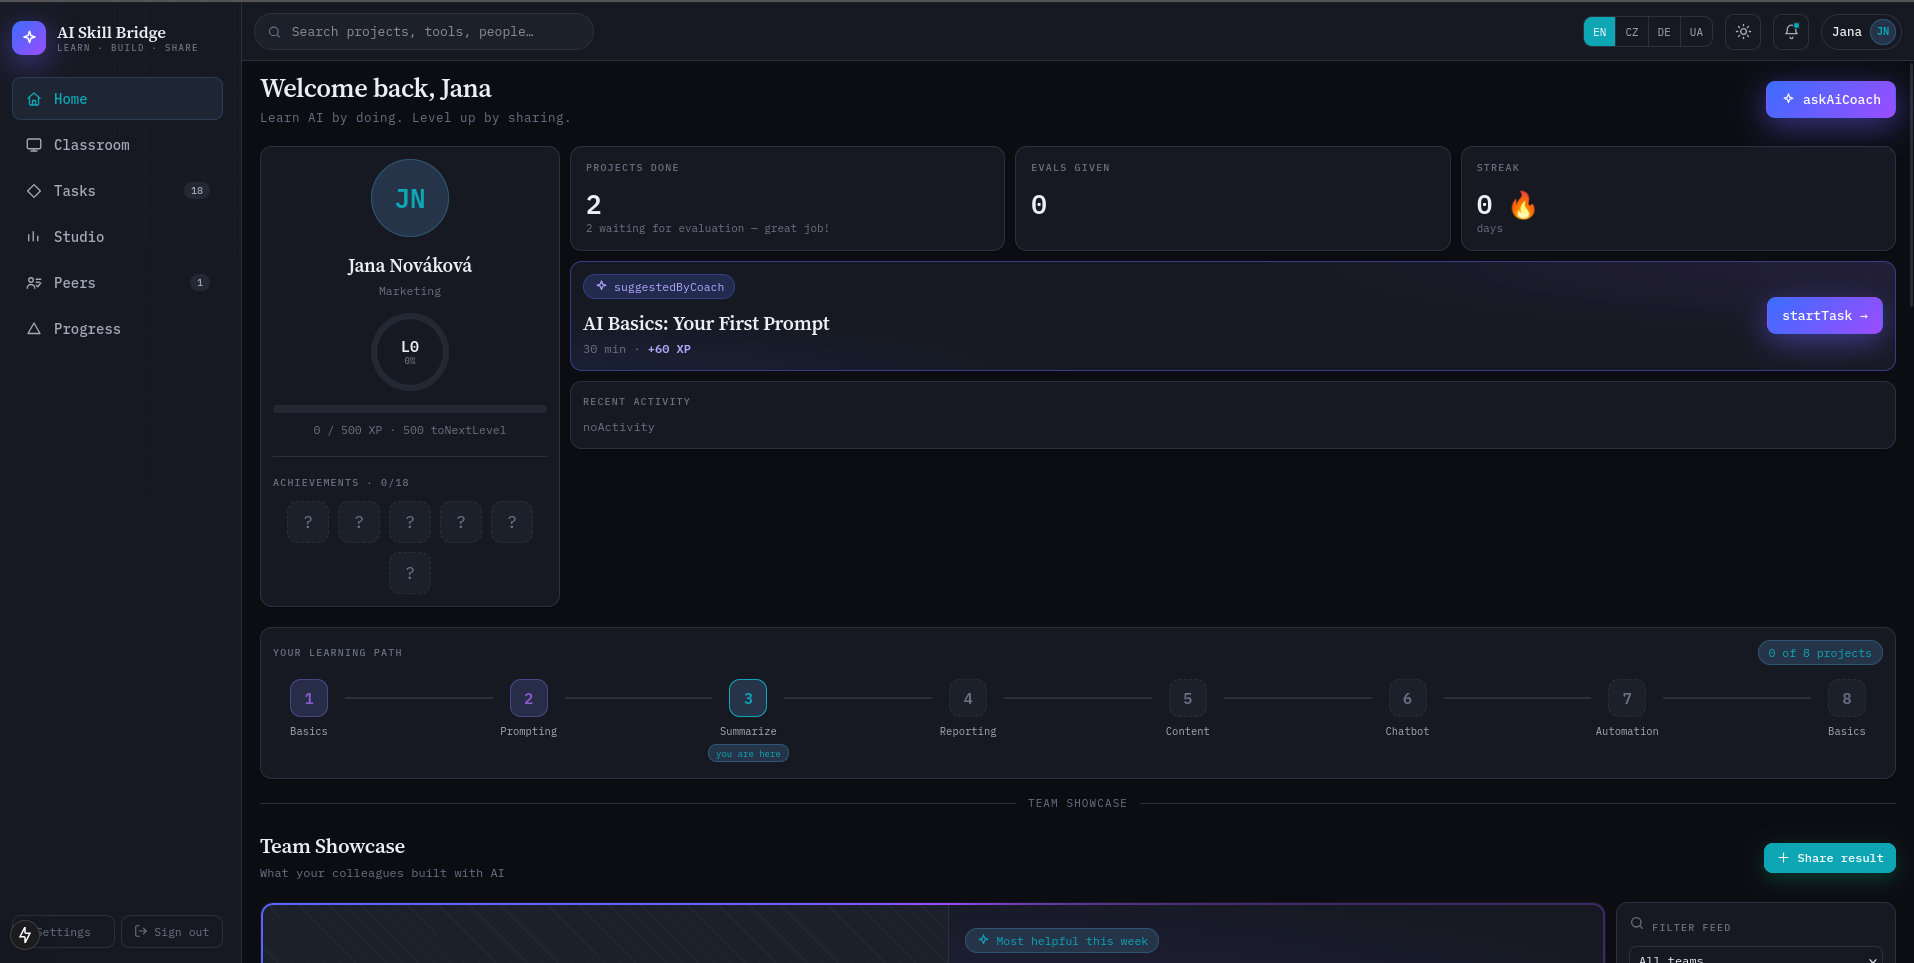The image size is (1914, 963).
Task: Click the L0 level progress ring
Action: (x=410, y=352)
